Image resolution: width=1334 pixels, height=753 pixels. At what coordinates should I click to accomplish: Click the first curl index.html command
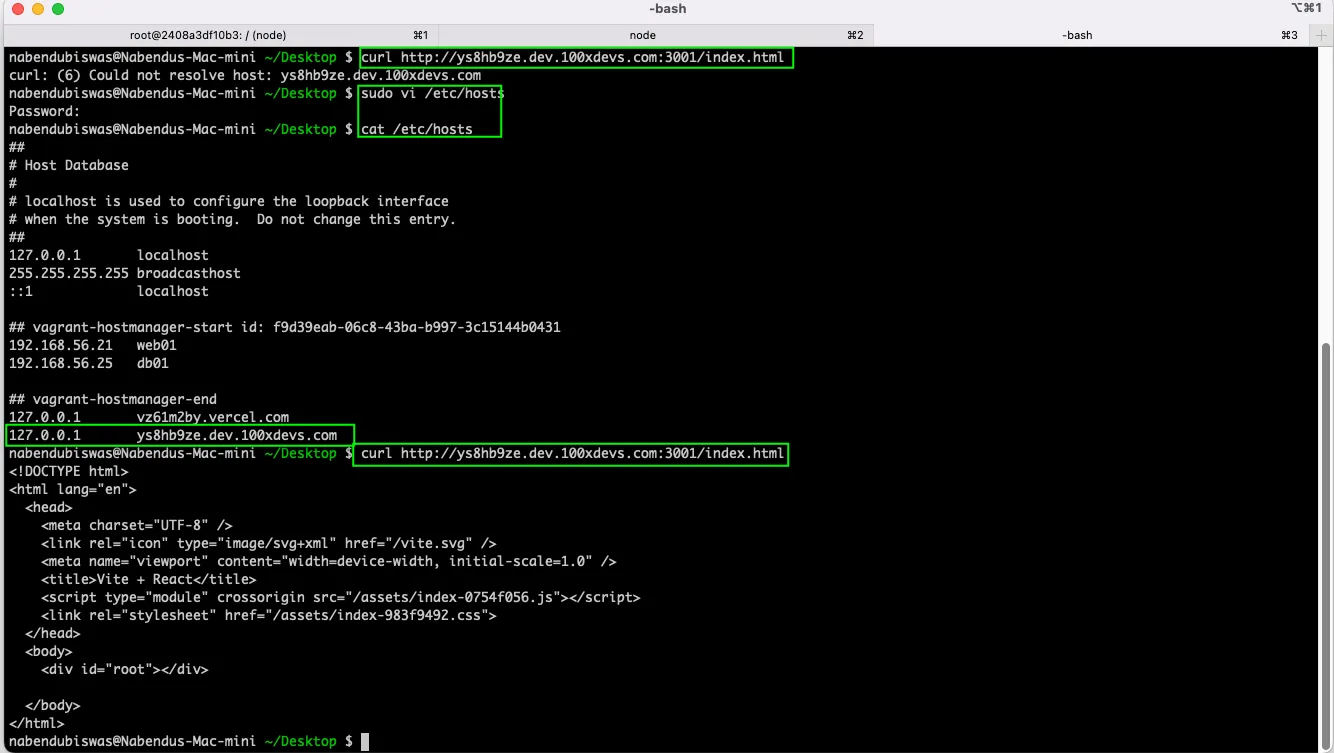click(x=573, y=57)
